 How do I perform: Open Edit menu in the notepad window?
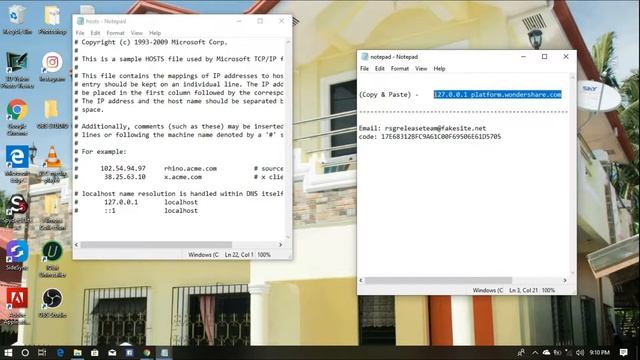(x=380, y=69)
